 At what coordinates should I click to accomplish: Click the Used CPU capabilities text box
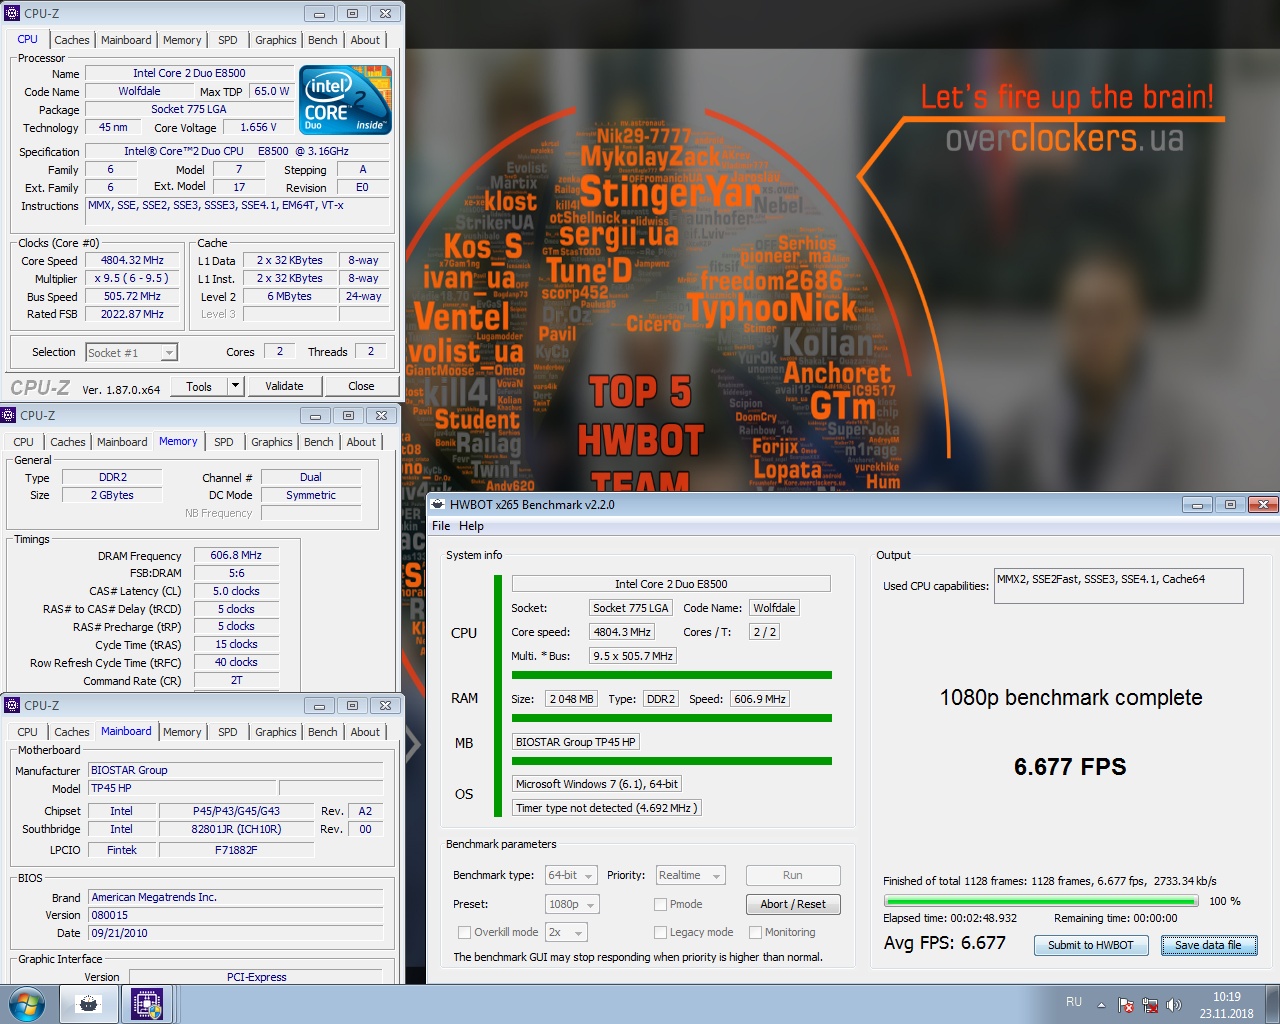pos(1119,586)
